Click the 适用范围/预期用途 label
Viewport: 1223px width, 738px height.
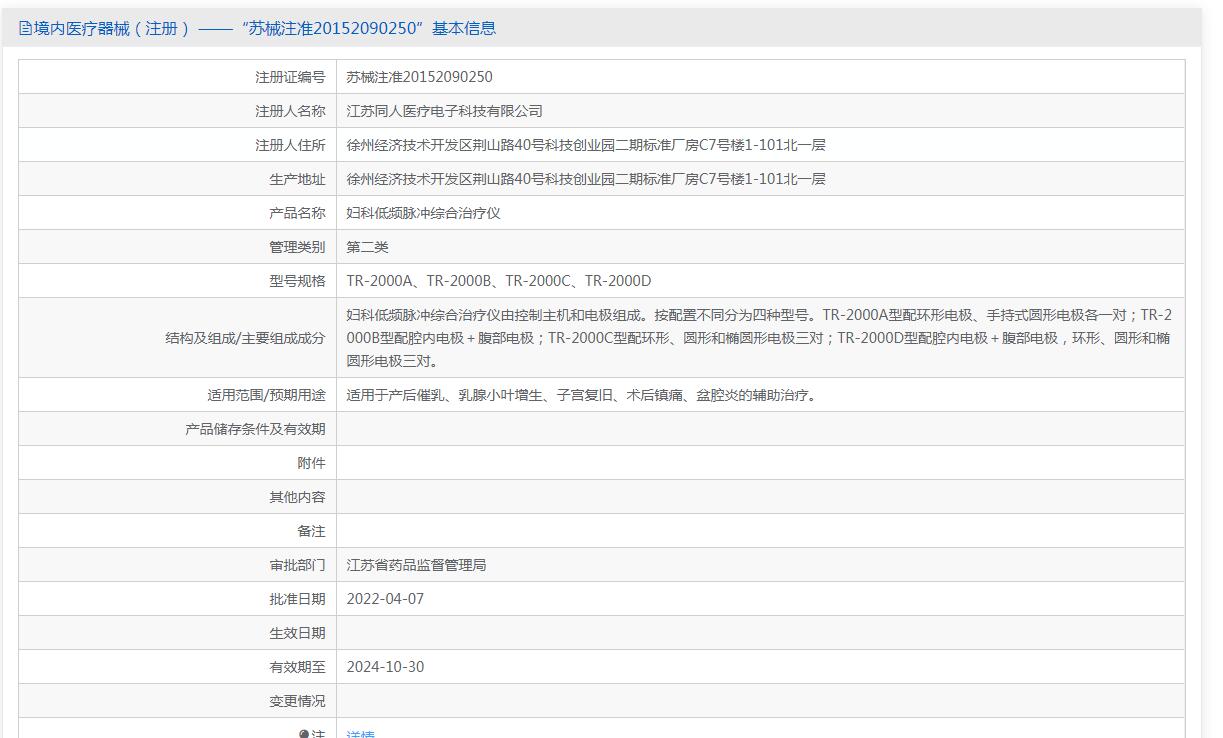point(266,395)
